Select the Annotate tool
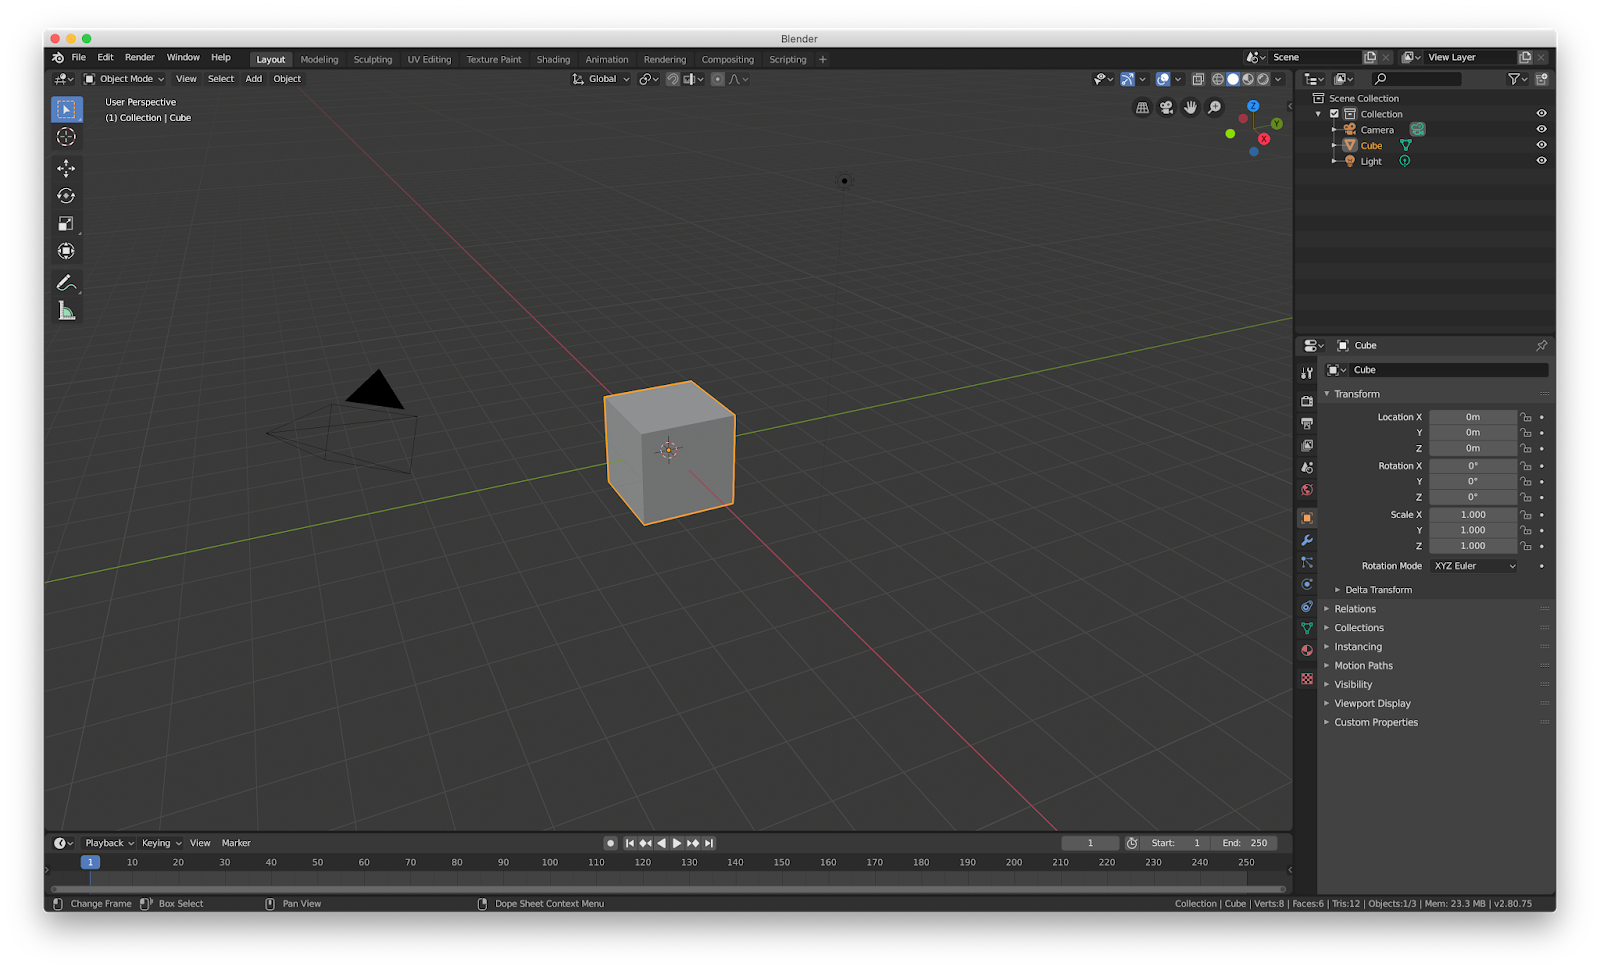1600x970 pixels. [66, 283]
